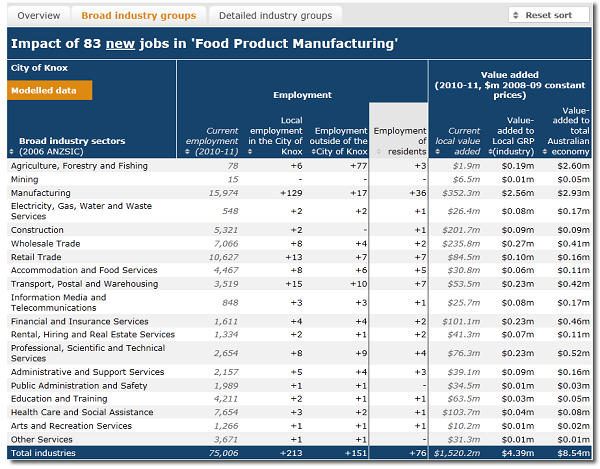Image resolution: width=600 pixels, height=469 pixels.
Task: Sort by Value-added to total Australian economy
Action: 567,130
